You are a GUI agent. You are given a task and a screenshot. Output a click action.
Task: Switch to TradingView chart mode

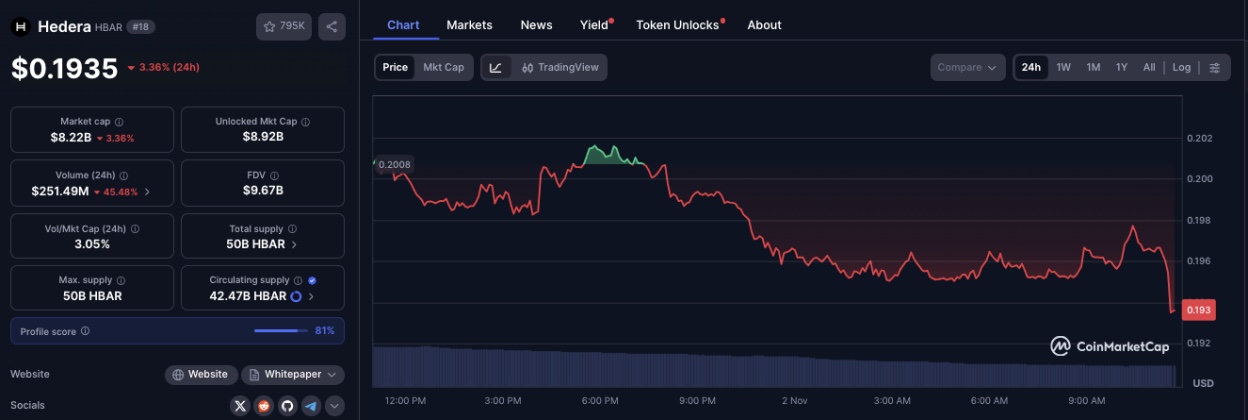[559, 67]
